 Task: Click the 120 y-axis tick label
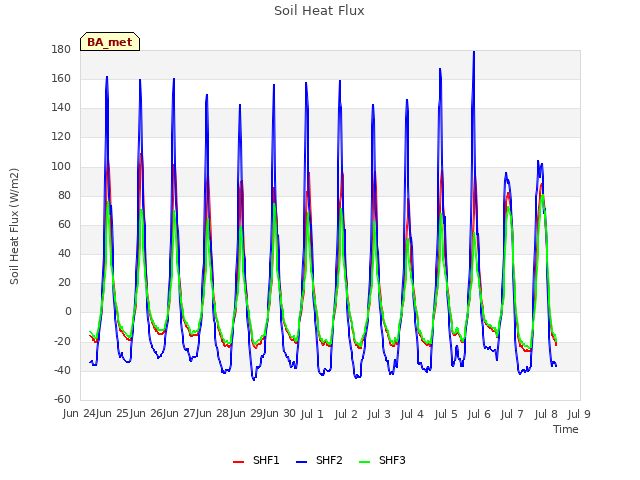[x=61, y=137]
